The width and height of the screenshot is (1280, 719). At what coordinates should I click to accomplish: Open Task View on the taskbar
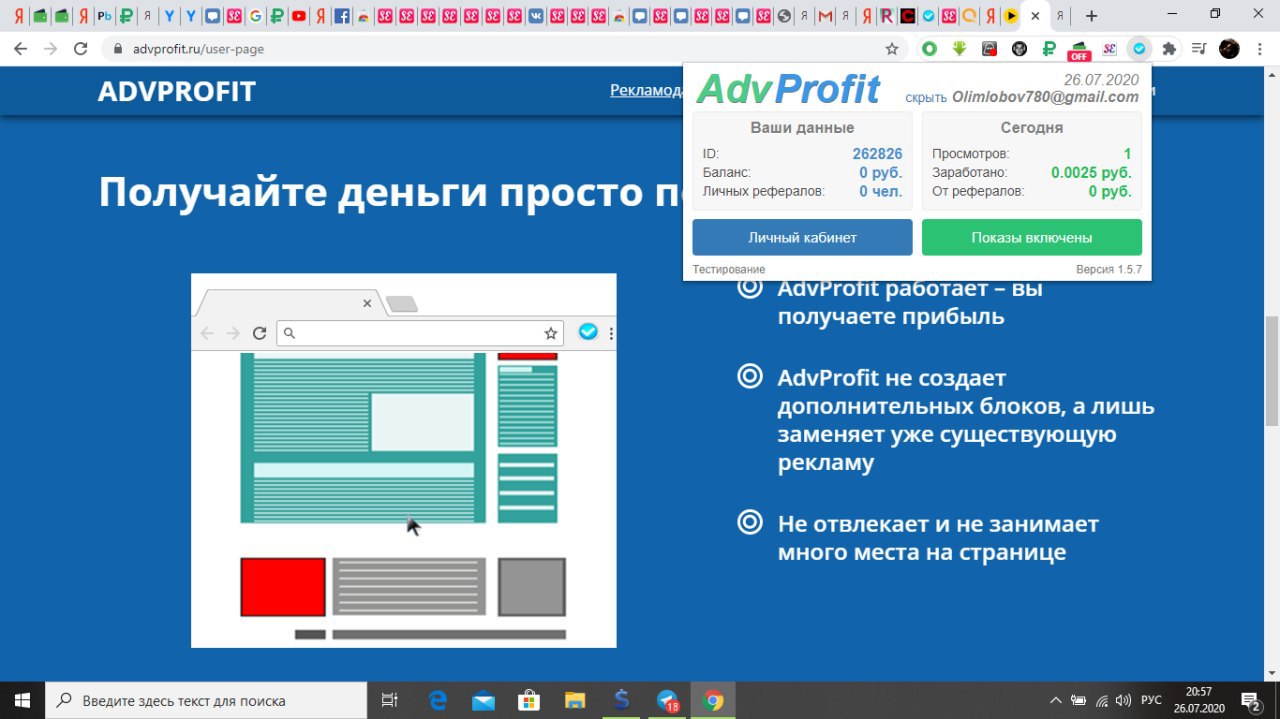point(390,700)
